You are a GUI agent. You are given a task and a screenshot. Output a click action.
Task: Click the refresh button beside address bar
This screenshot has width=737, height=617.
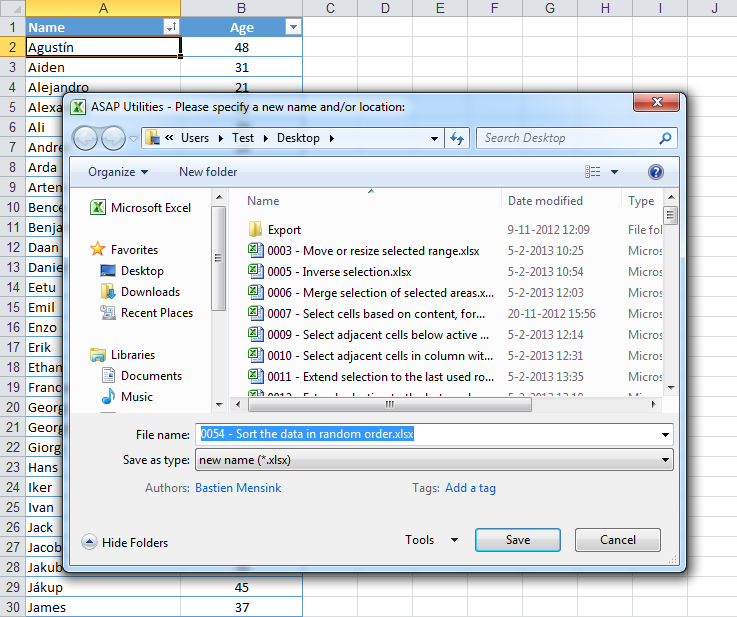[x=457, y=138]
